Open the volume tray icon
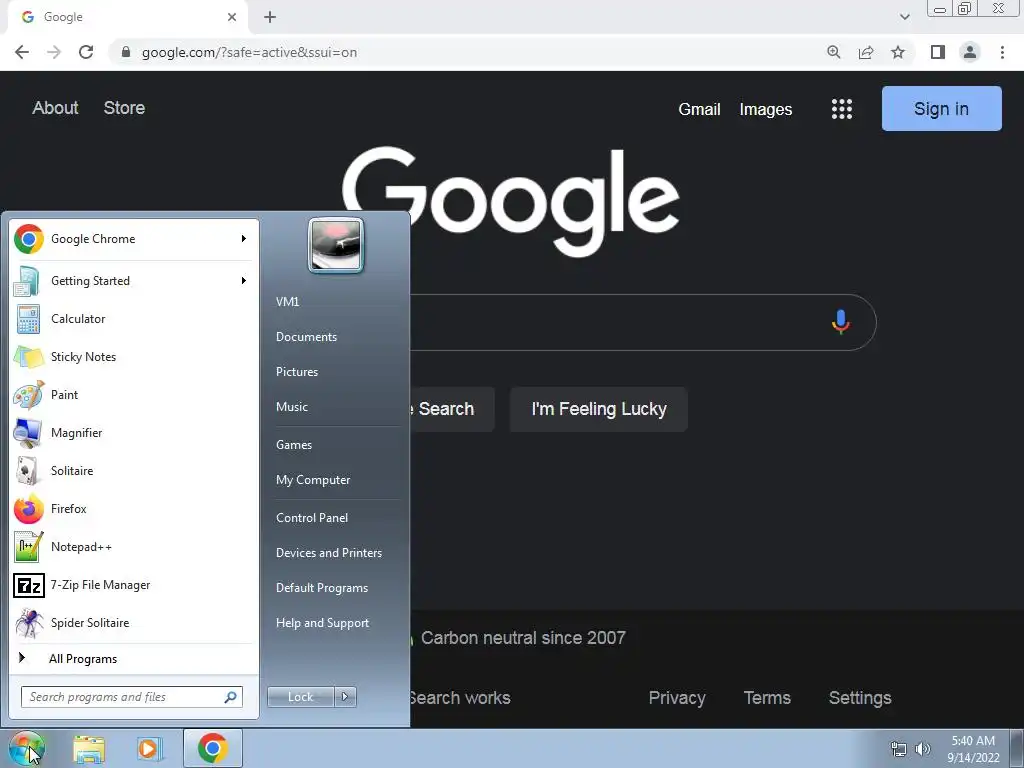The height and width of the screenshot is (768, 1024). (923, 749)
